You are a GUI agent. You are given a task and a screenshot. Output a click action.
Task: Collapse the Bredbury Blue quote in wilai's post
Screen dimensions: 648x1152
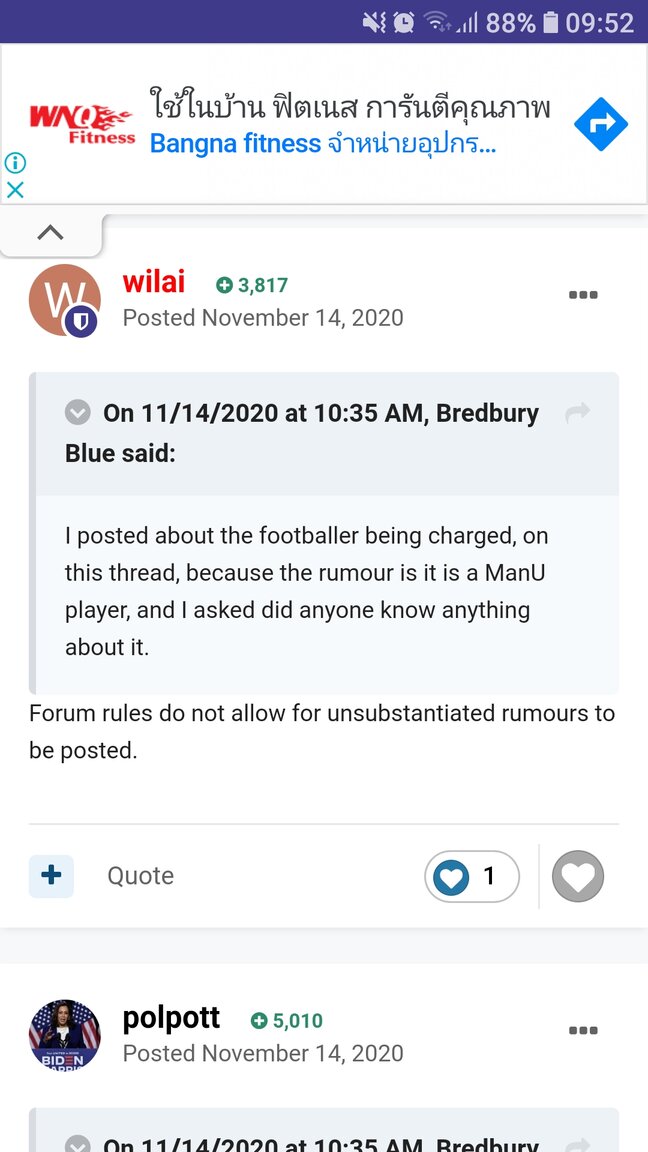(77, 412)
